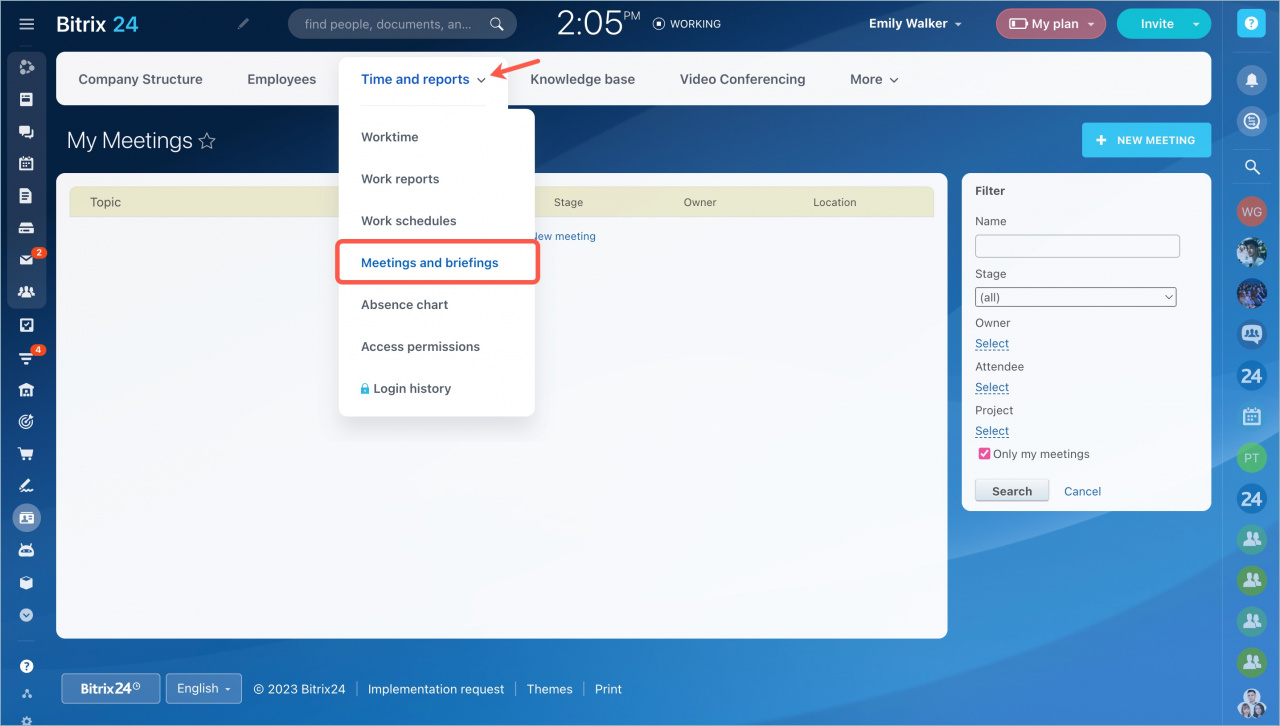Open the My plan dropdown
Screen dimensions: 1280x726
tap(1051, 24)
